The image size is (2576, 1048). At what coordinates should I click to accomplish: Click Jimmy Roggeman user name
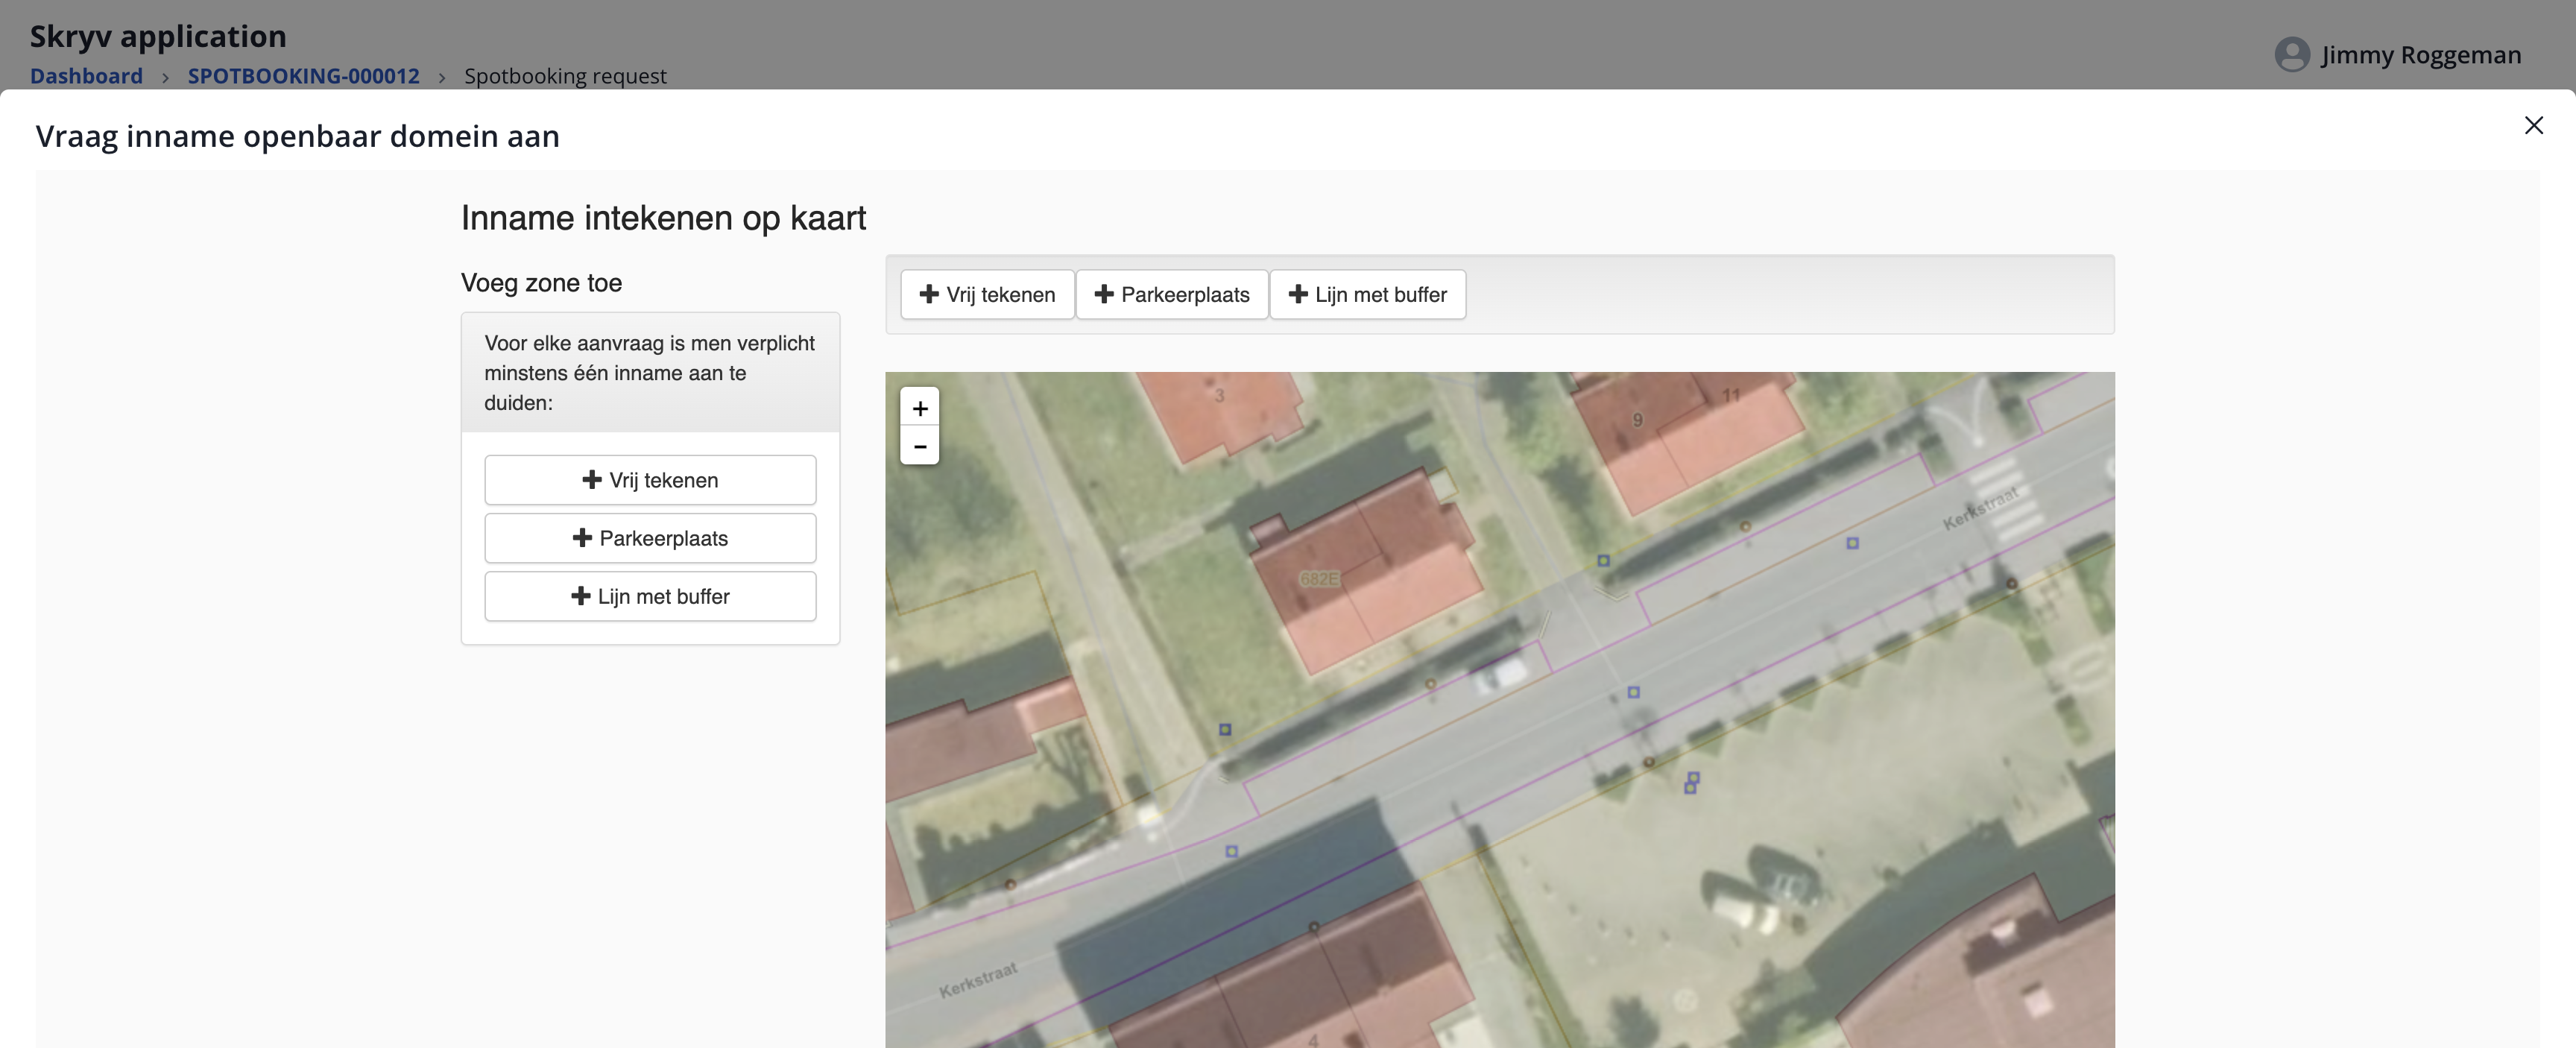(2420, 55)
